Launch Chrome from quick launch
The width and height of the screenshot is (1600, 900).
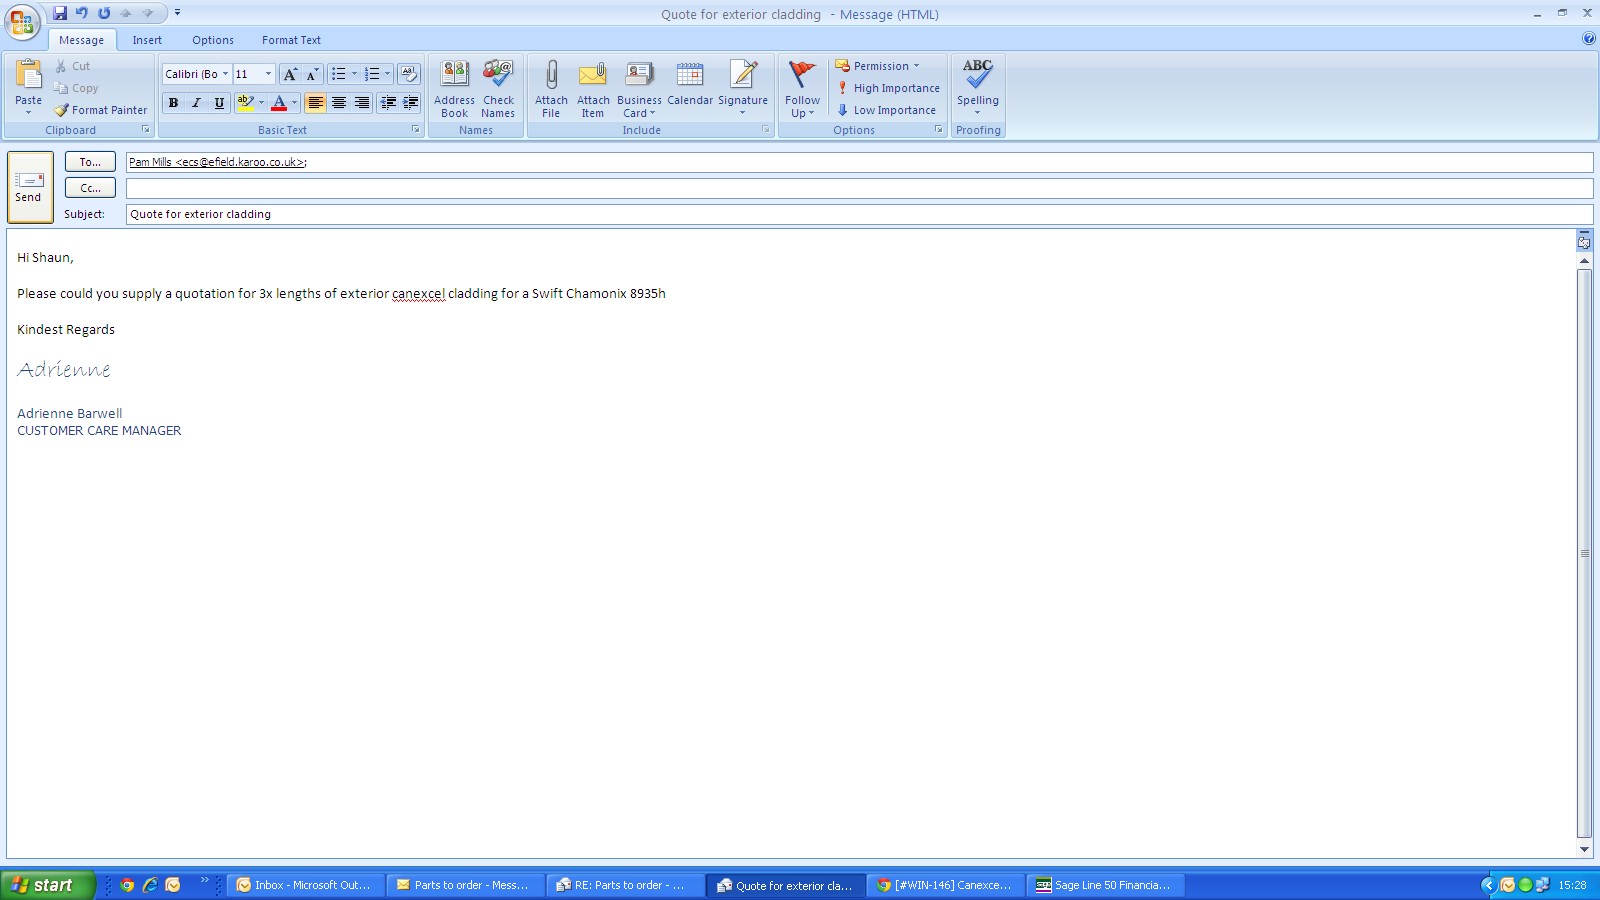click(x=127, y=885)
